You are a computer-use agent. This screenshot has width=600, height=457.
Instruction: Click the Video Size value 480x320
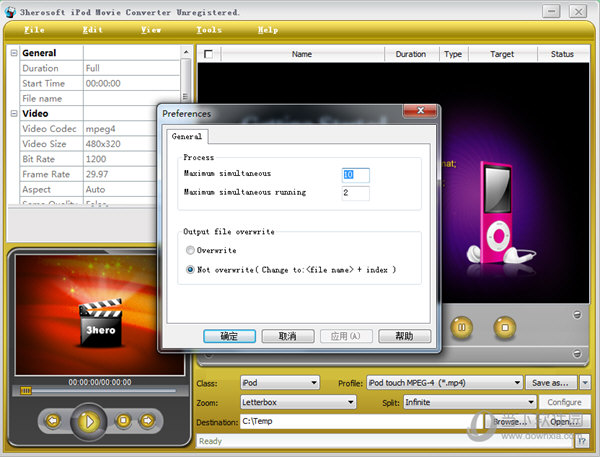[x=103, y=144]
